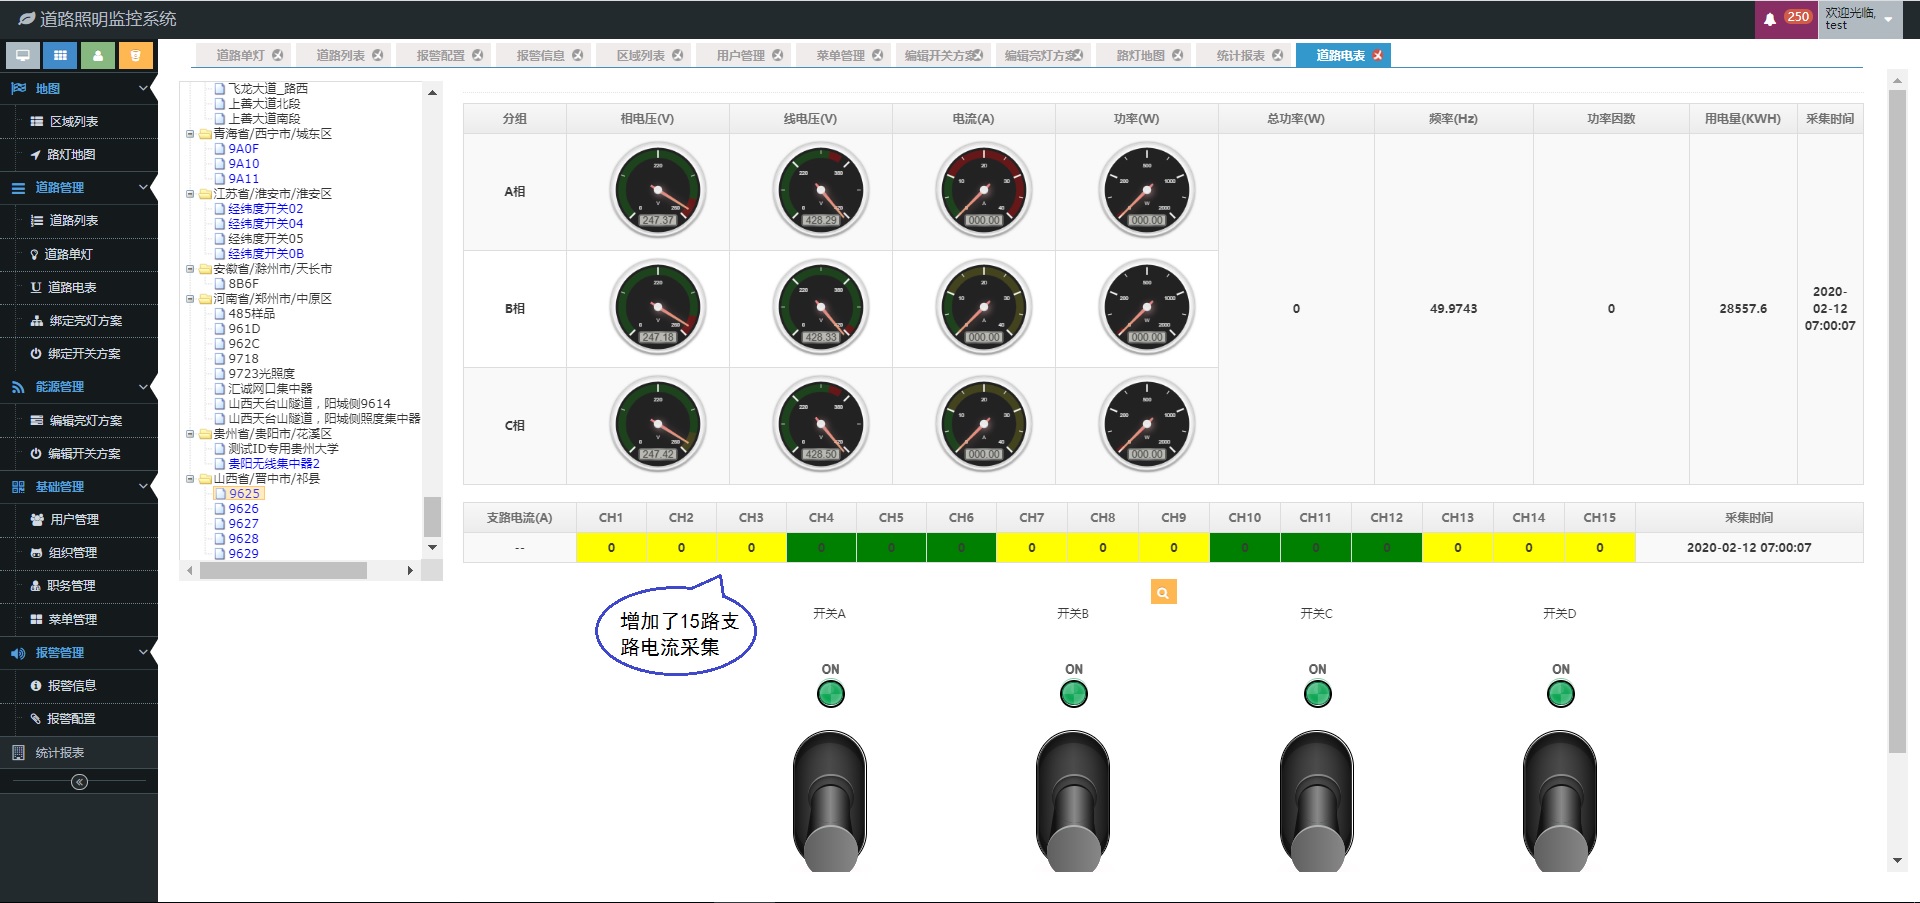Screen dimensions: 1920x903
Task: Toggle the 开关B switch
Action: (1073, 800)
